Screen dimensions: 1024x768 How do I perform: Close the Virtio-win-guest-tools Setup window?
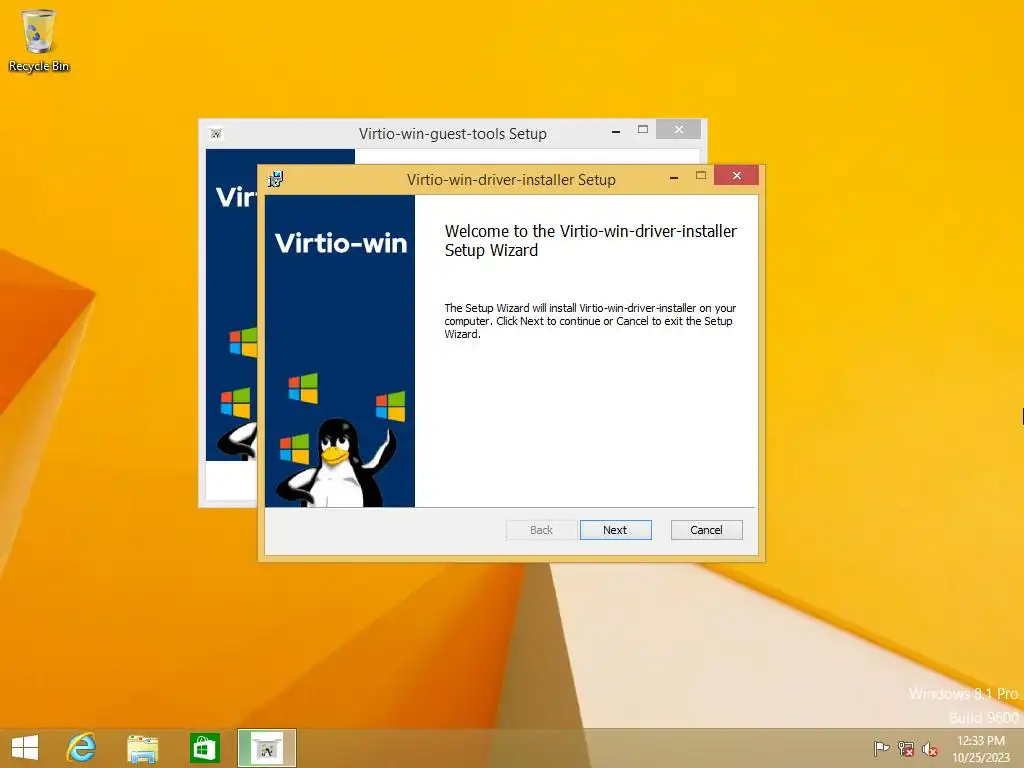[x=679, y=129]
